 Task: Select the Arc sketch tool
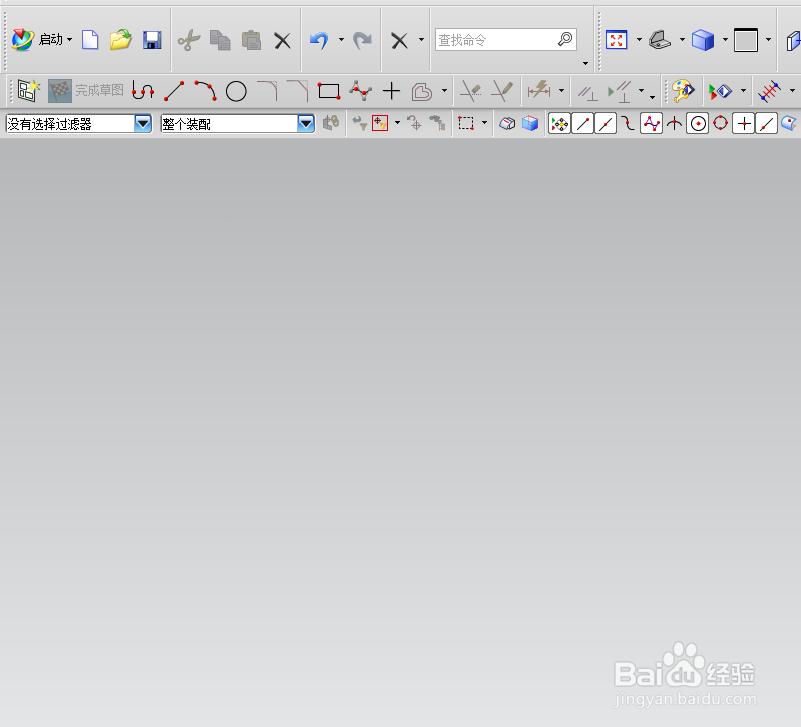click(205, 90)
